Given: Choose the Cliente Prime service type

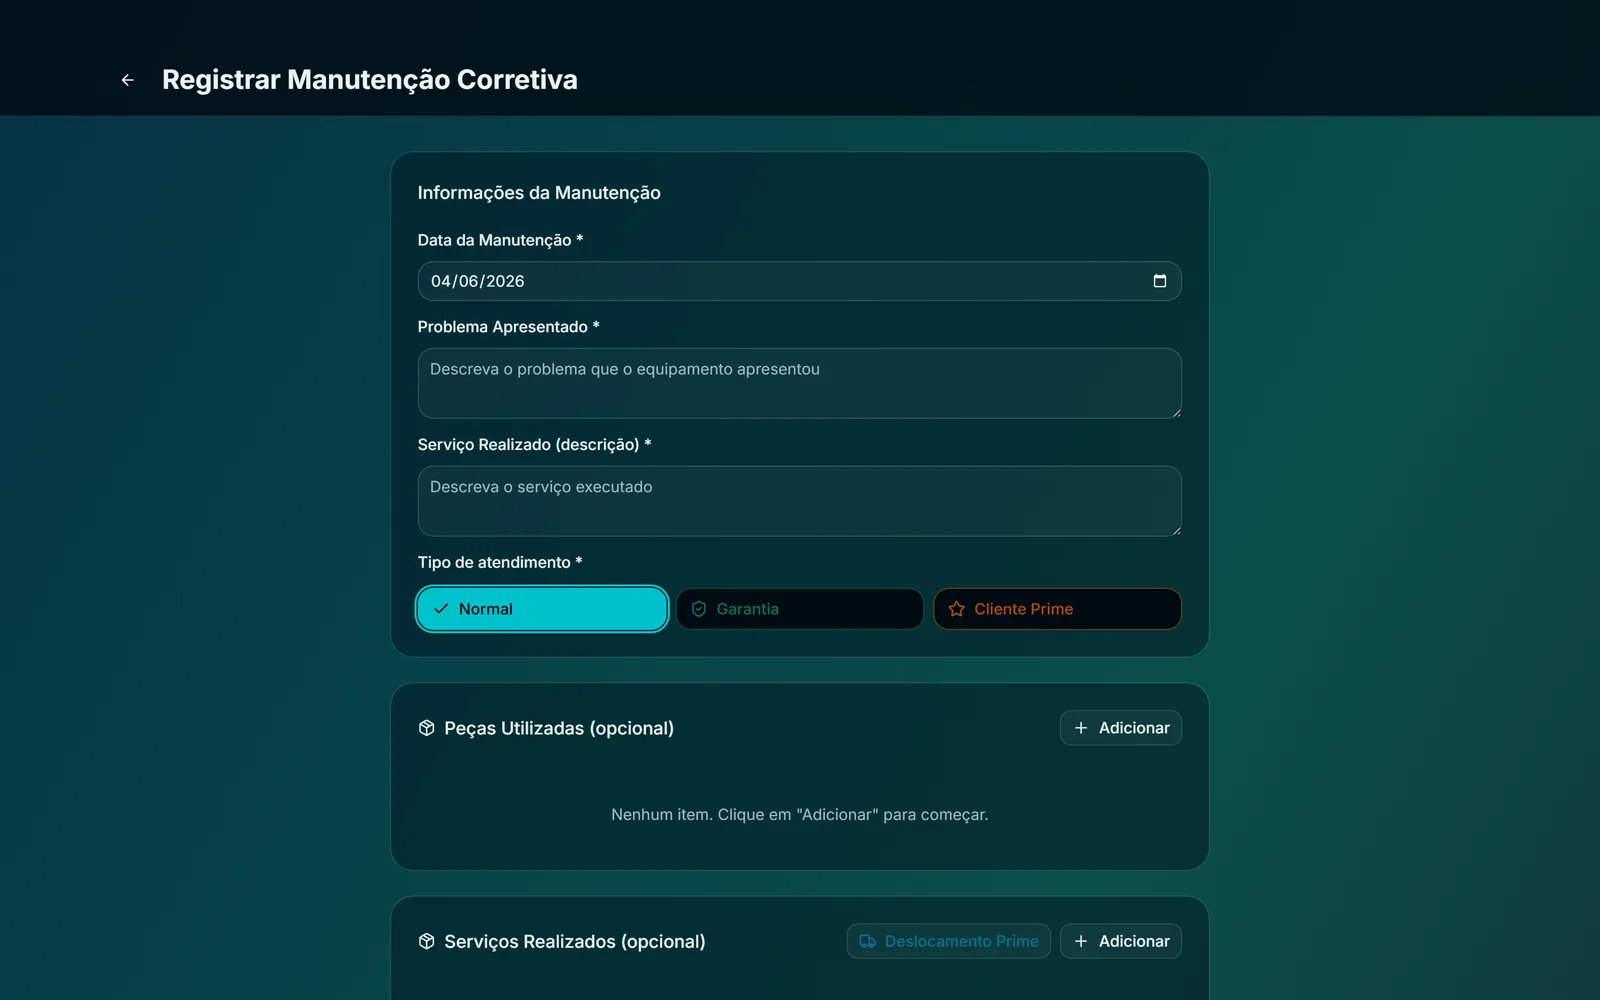Looking at the screenshot, I should coord(1057,609).
